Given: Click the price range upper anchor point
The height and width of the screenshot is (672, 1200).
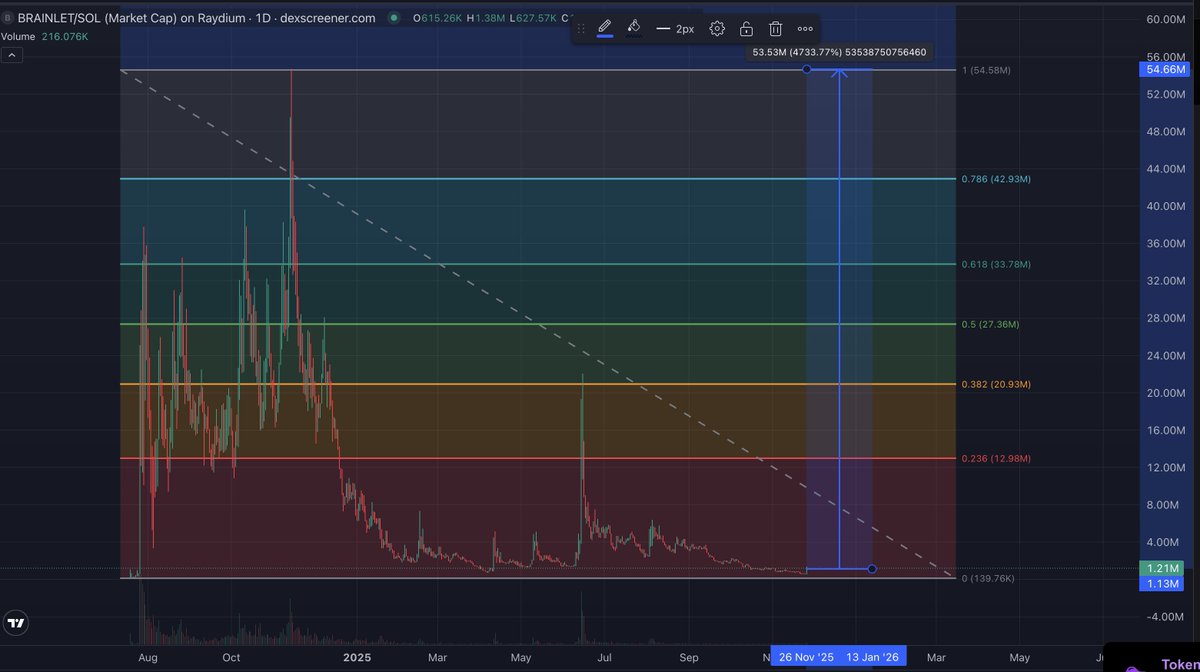Looking at the screenshot, I should [807, 69].
